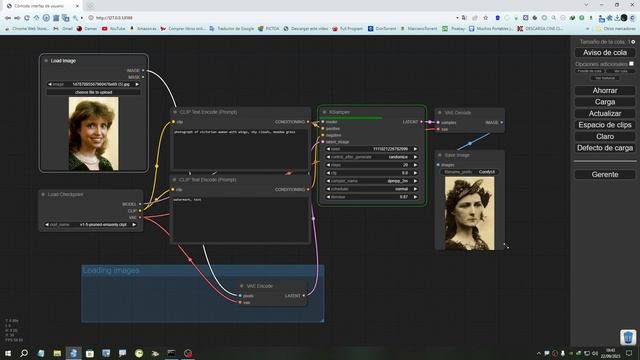This screenshot has height=360, width=640.
Task: Open the Traductor de Google bookmark
Action: click(231, 29)
